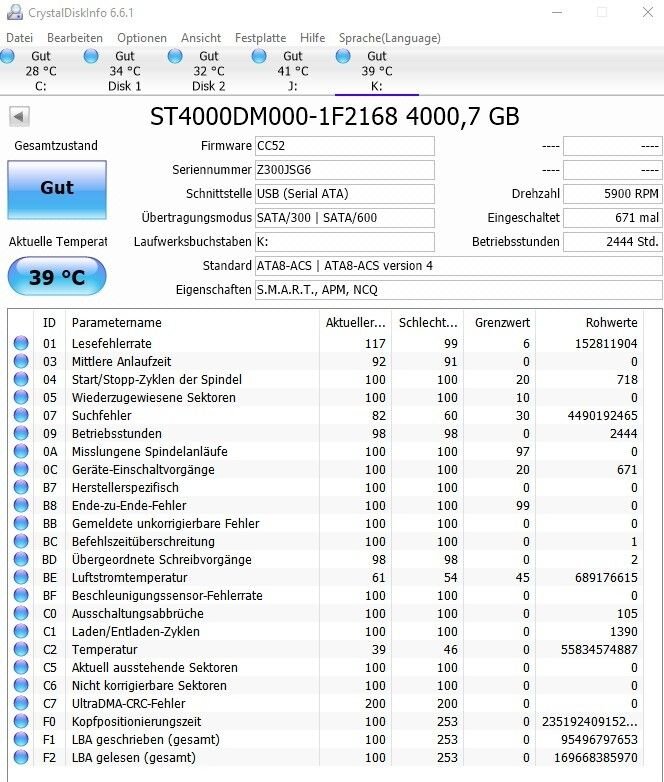664x782 pixels.
Task: Click the Standard field ATA8-ACS version 4
Action: coord(458,266)
